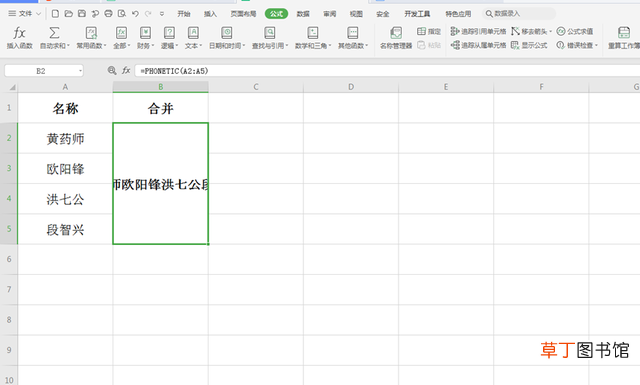Image resolution: width=640 pixels, height=385 pixels.
Task: Switch to the 开发工具 (Developer) tab
Action: tap(417, 14)
